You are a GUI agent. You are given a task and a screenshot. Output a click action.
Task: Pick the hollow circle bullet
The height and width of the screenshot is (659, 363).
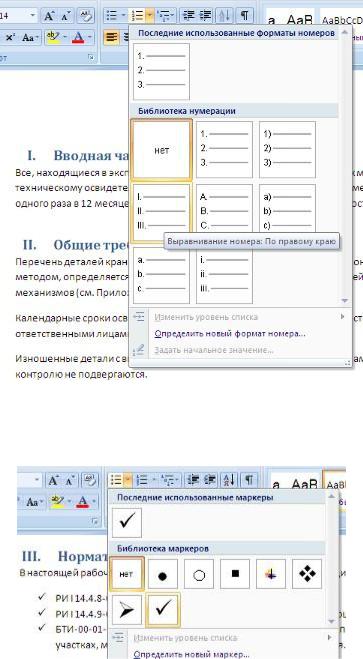click(x=199, y=574)
